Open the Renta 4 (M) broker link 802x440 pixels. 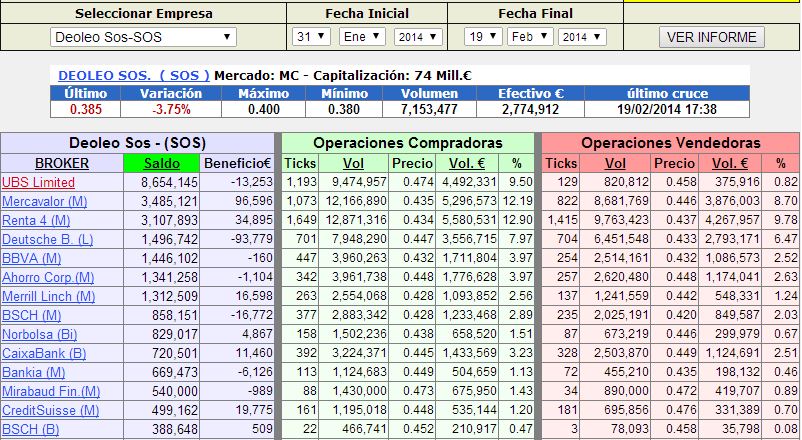[x=36, y=221]
